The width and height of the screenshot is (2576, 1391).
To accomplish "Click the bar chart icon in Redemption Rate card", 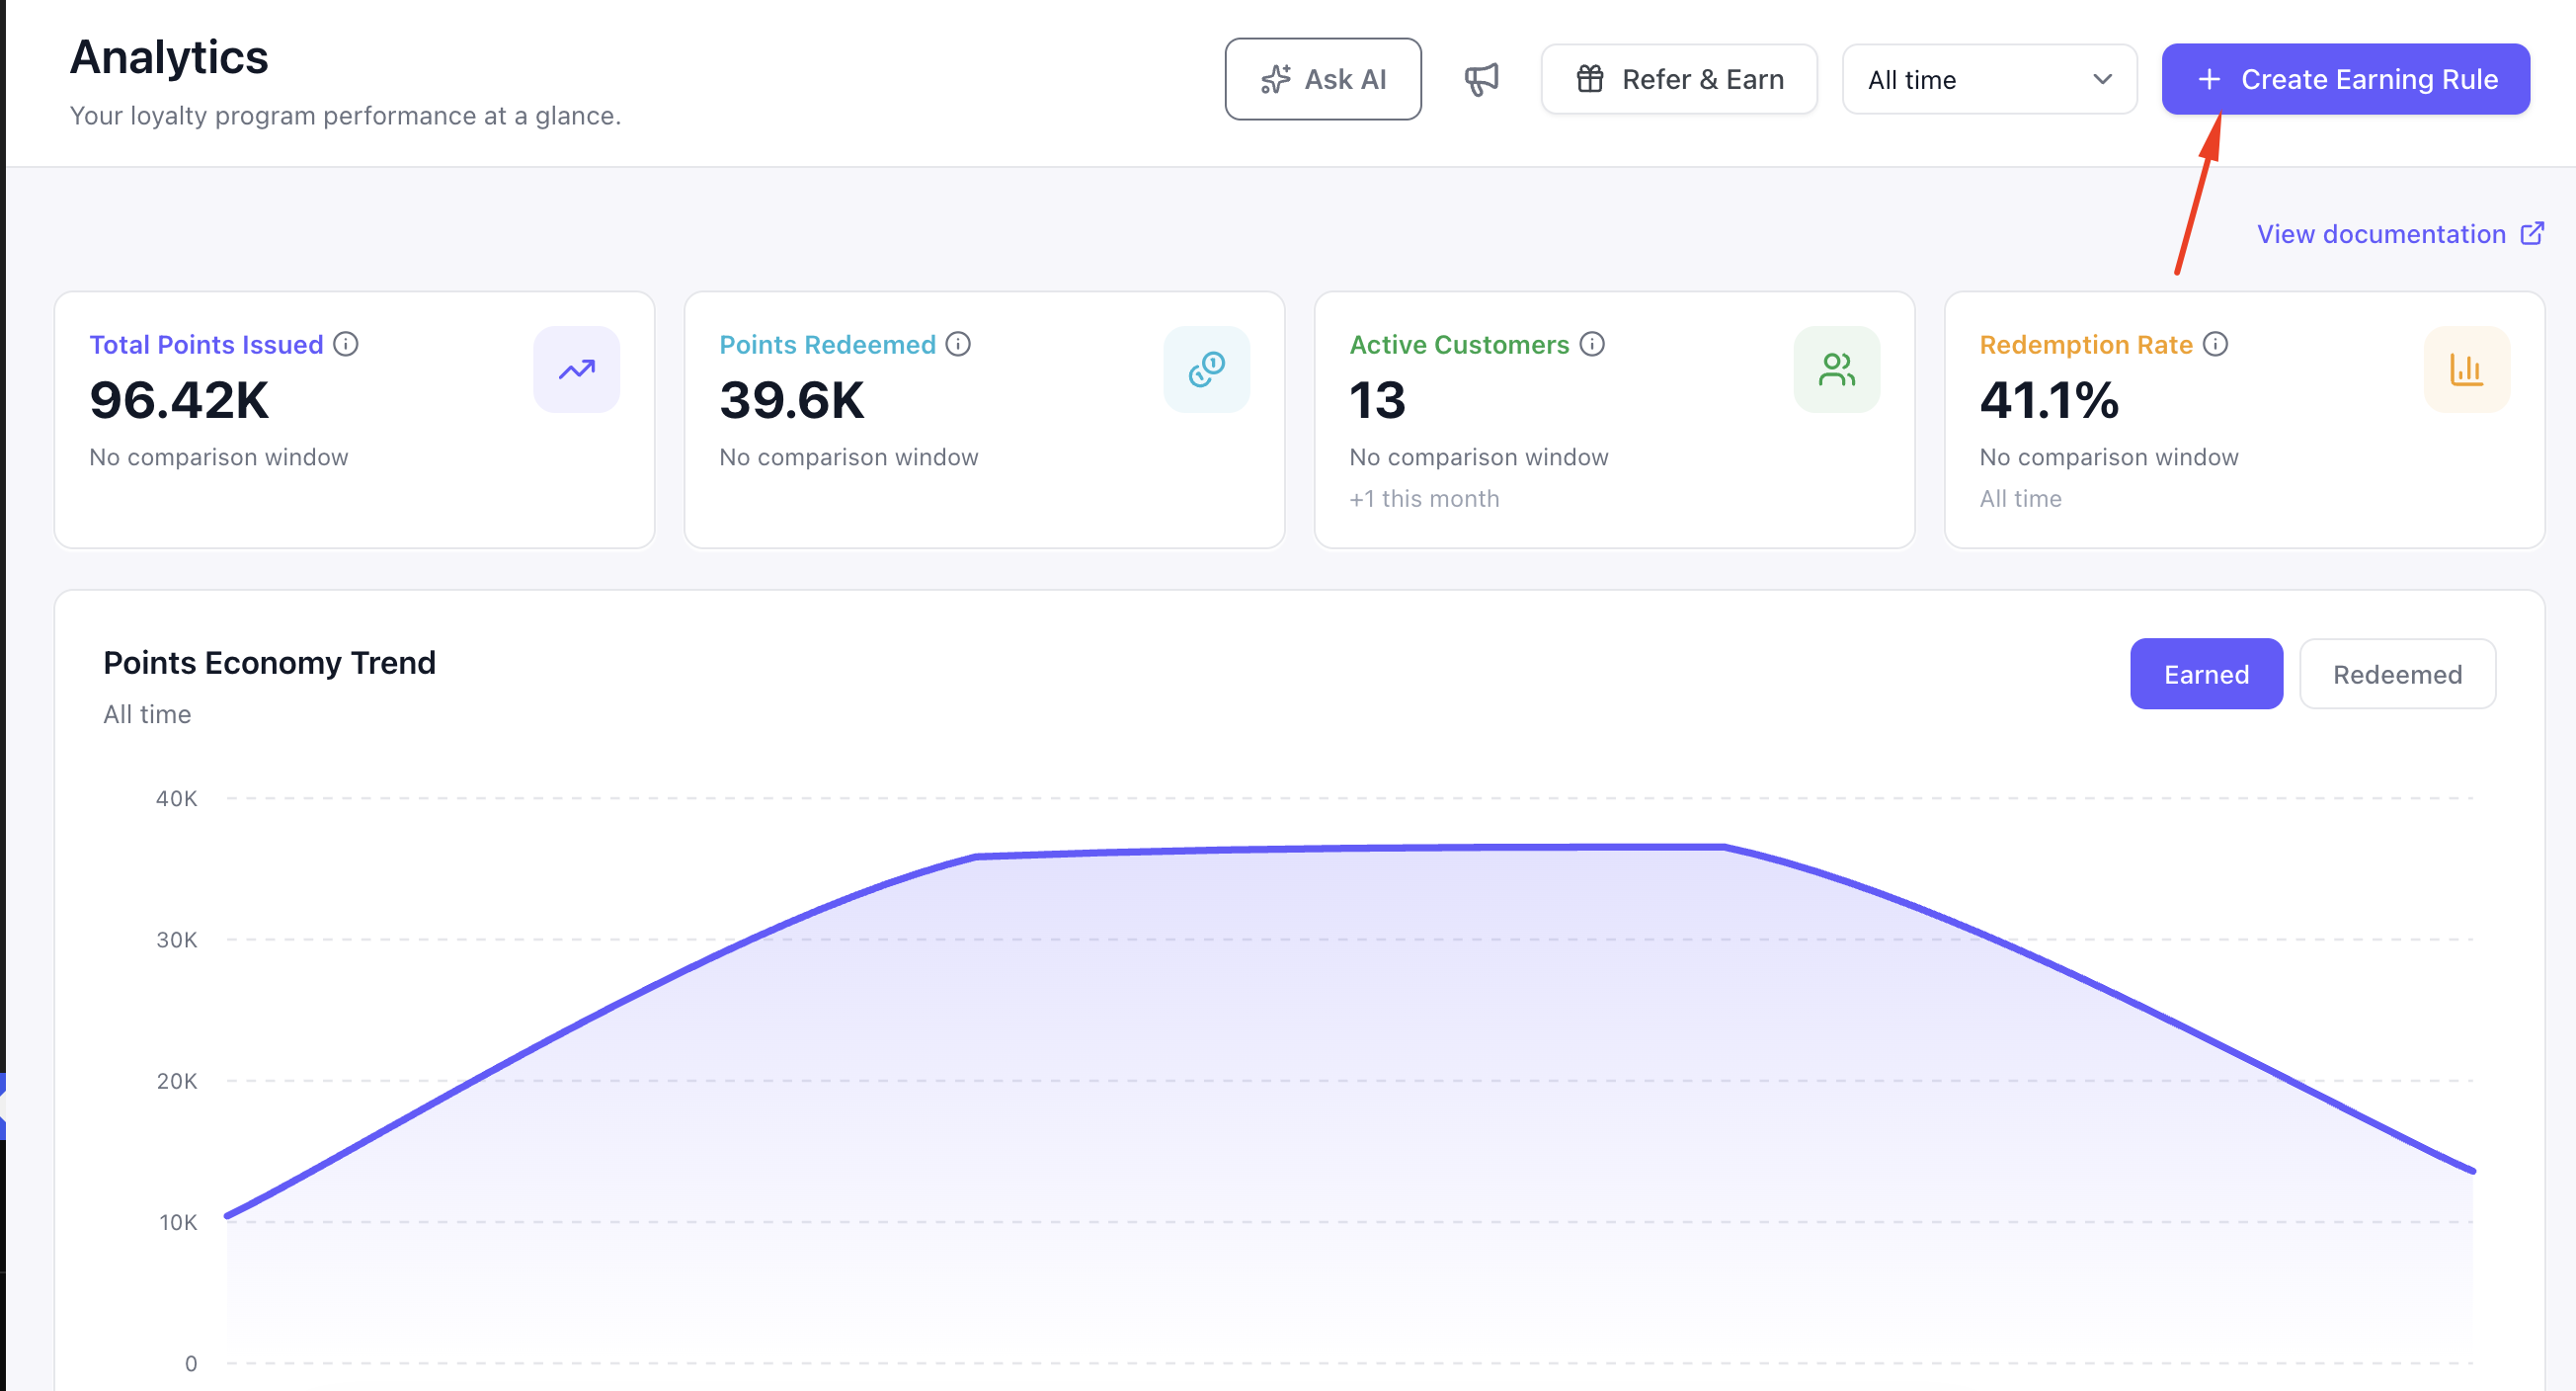I will click(x=2467, y=369).
